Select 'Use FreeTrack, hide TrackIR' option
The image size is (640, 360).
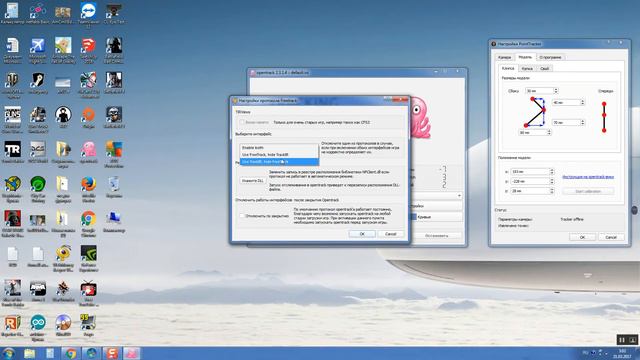click(279, 155)
